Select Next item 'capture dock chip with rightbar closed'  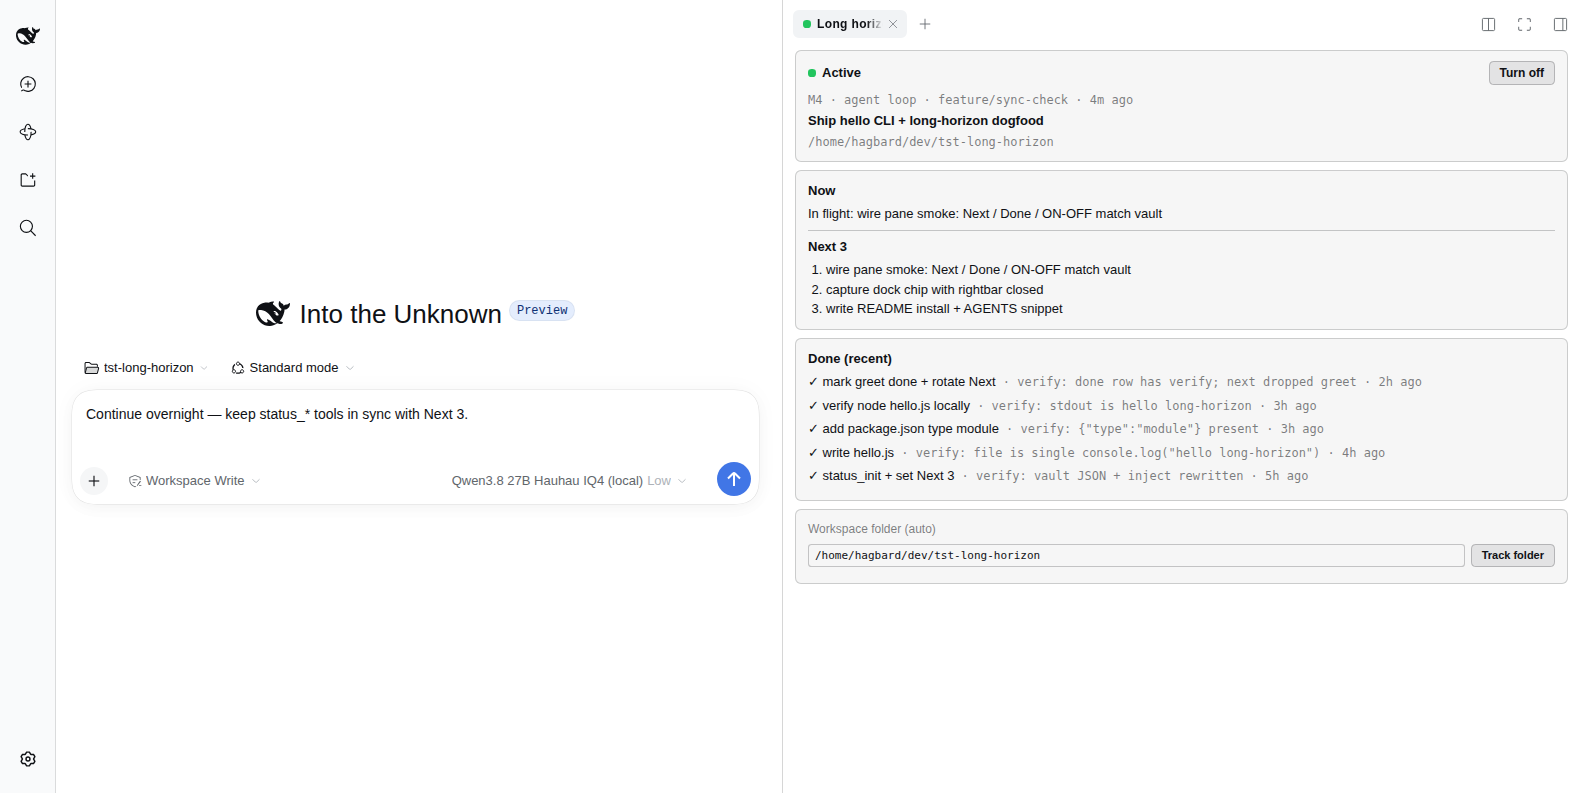[x=934, y=290]
